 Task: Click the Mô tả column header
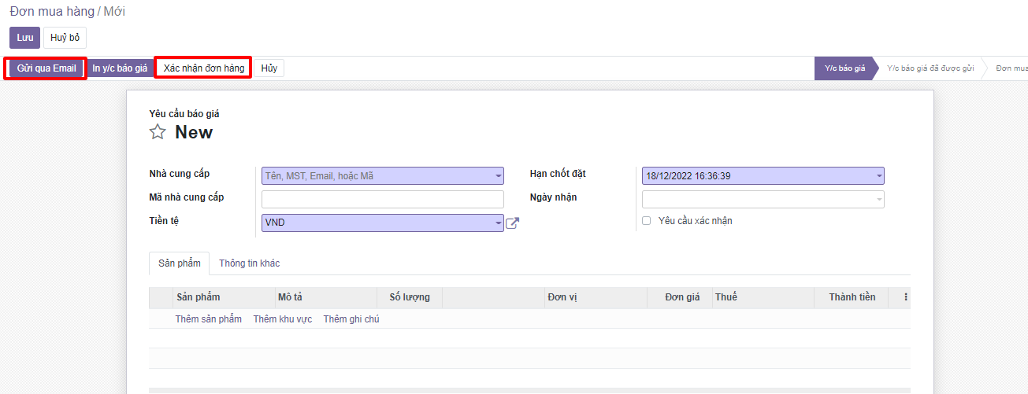326,298
